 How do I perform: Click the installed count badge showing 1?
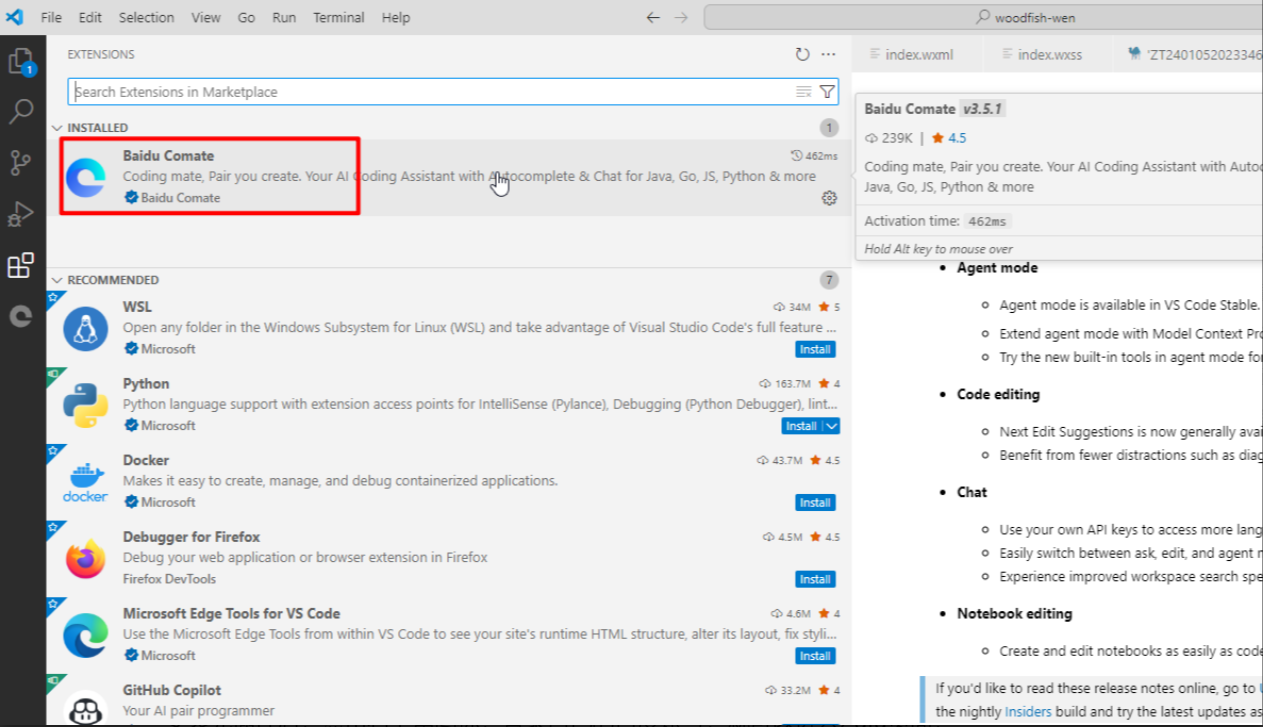click(829, 128)
